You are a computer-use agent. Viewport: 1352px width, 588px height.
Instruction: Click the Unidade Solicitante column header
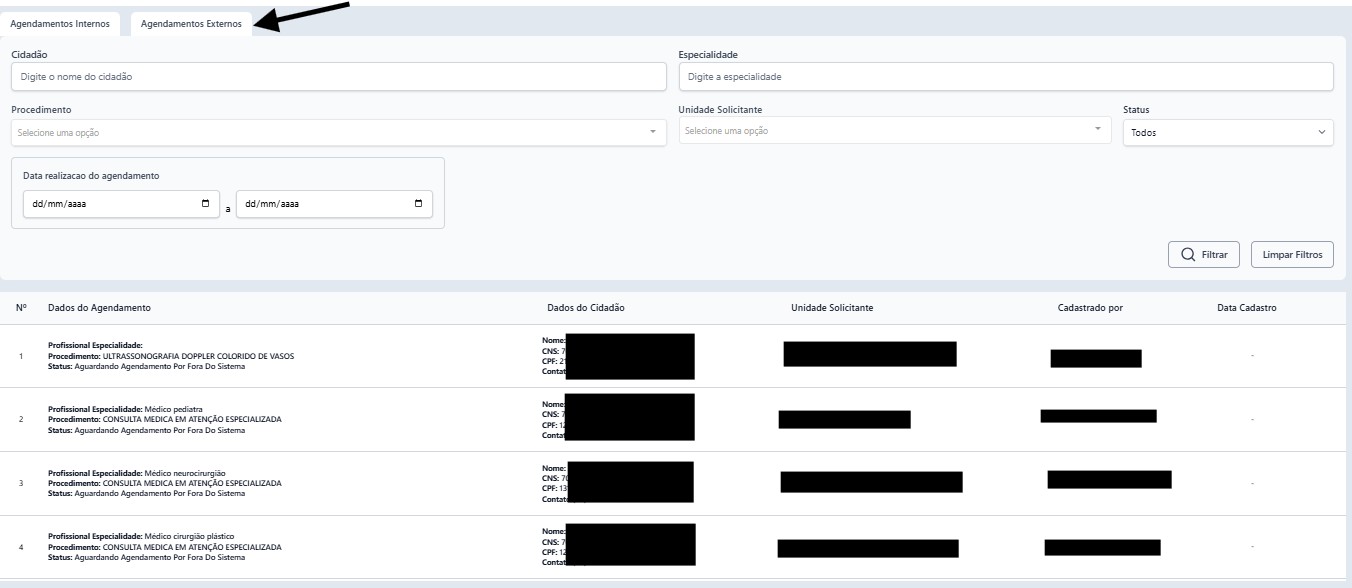832,308
